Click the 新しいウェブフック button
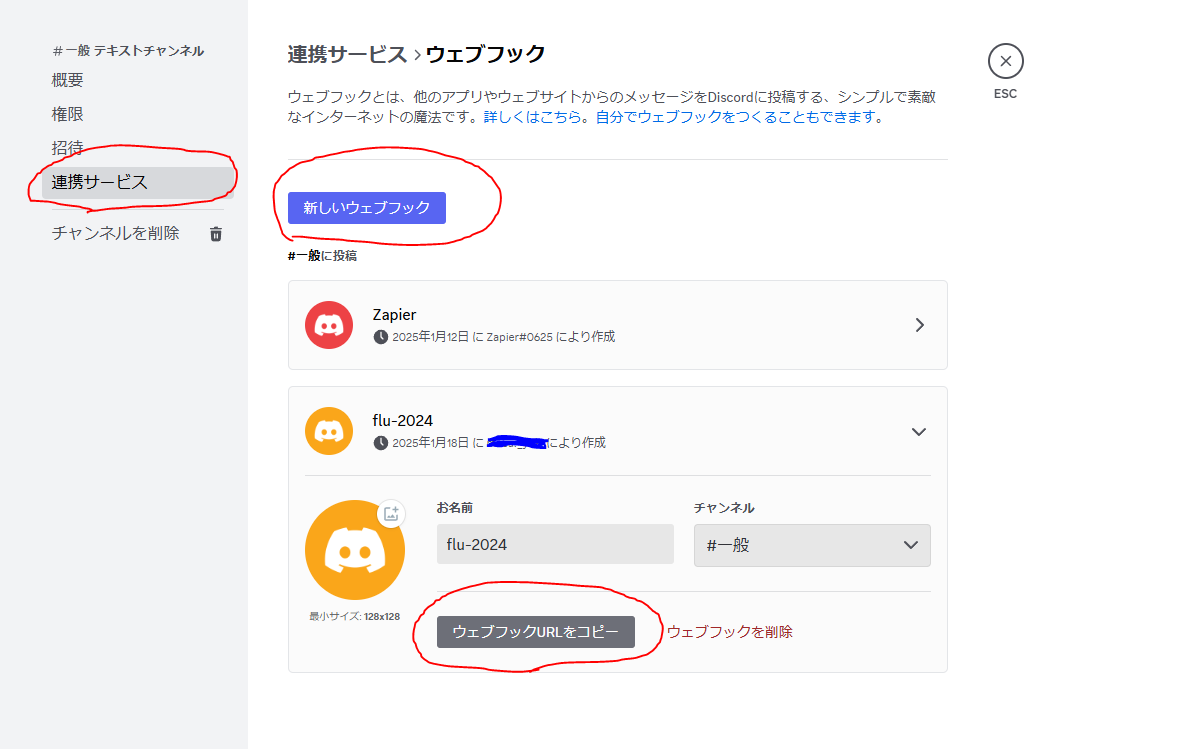The width and height of the screenshot is (1179, 749). 366,208
